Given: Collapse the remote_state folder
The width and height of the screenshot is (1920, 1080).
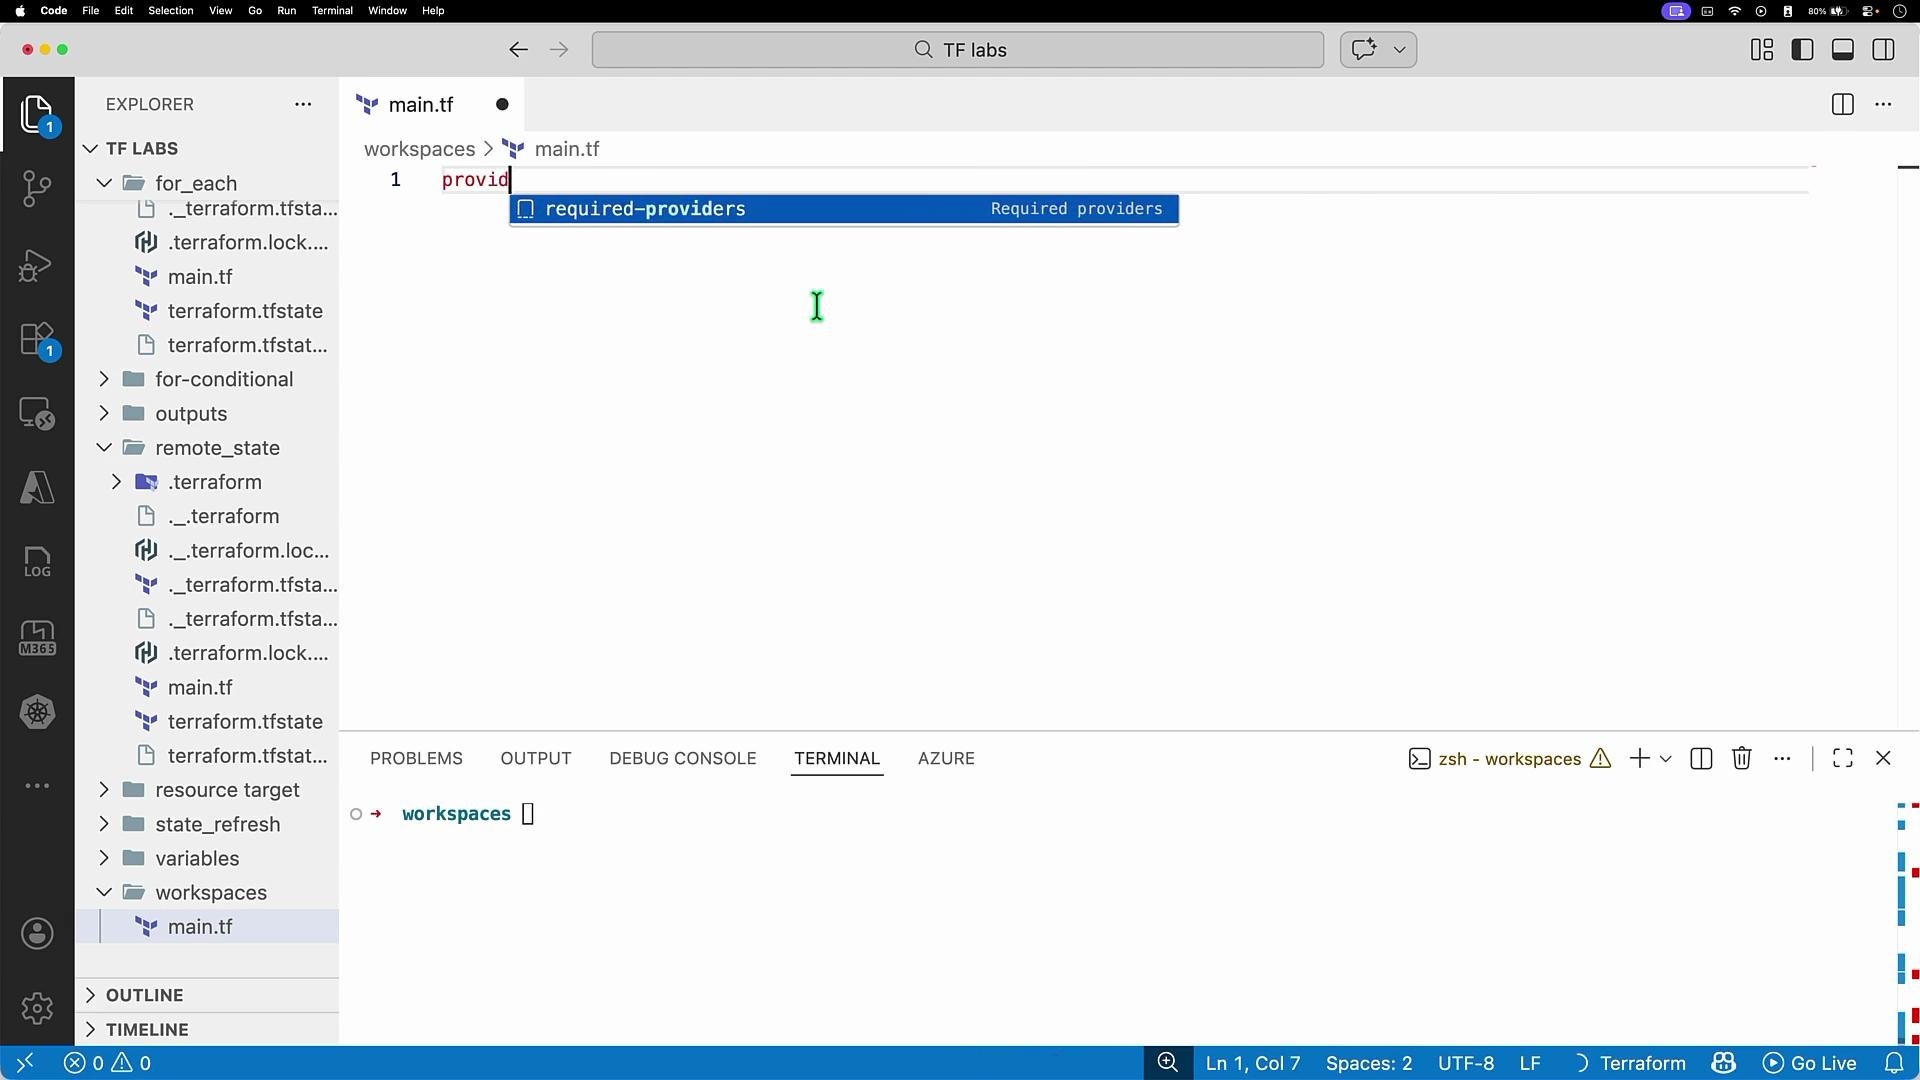Looking at the screenshot, I should point(104,447).
